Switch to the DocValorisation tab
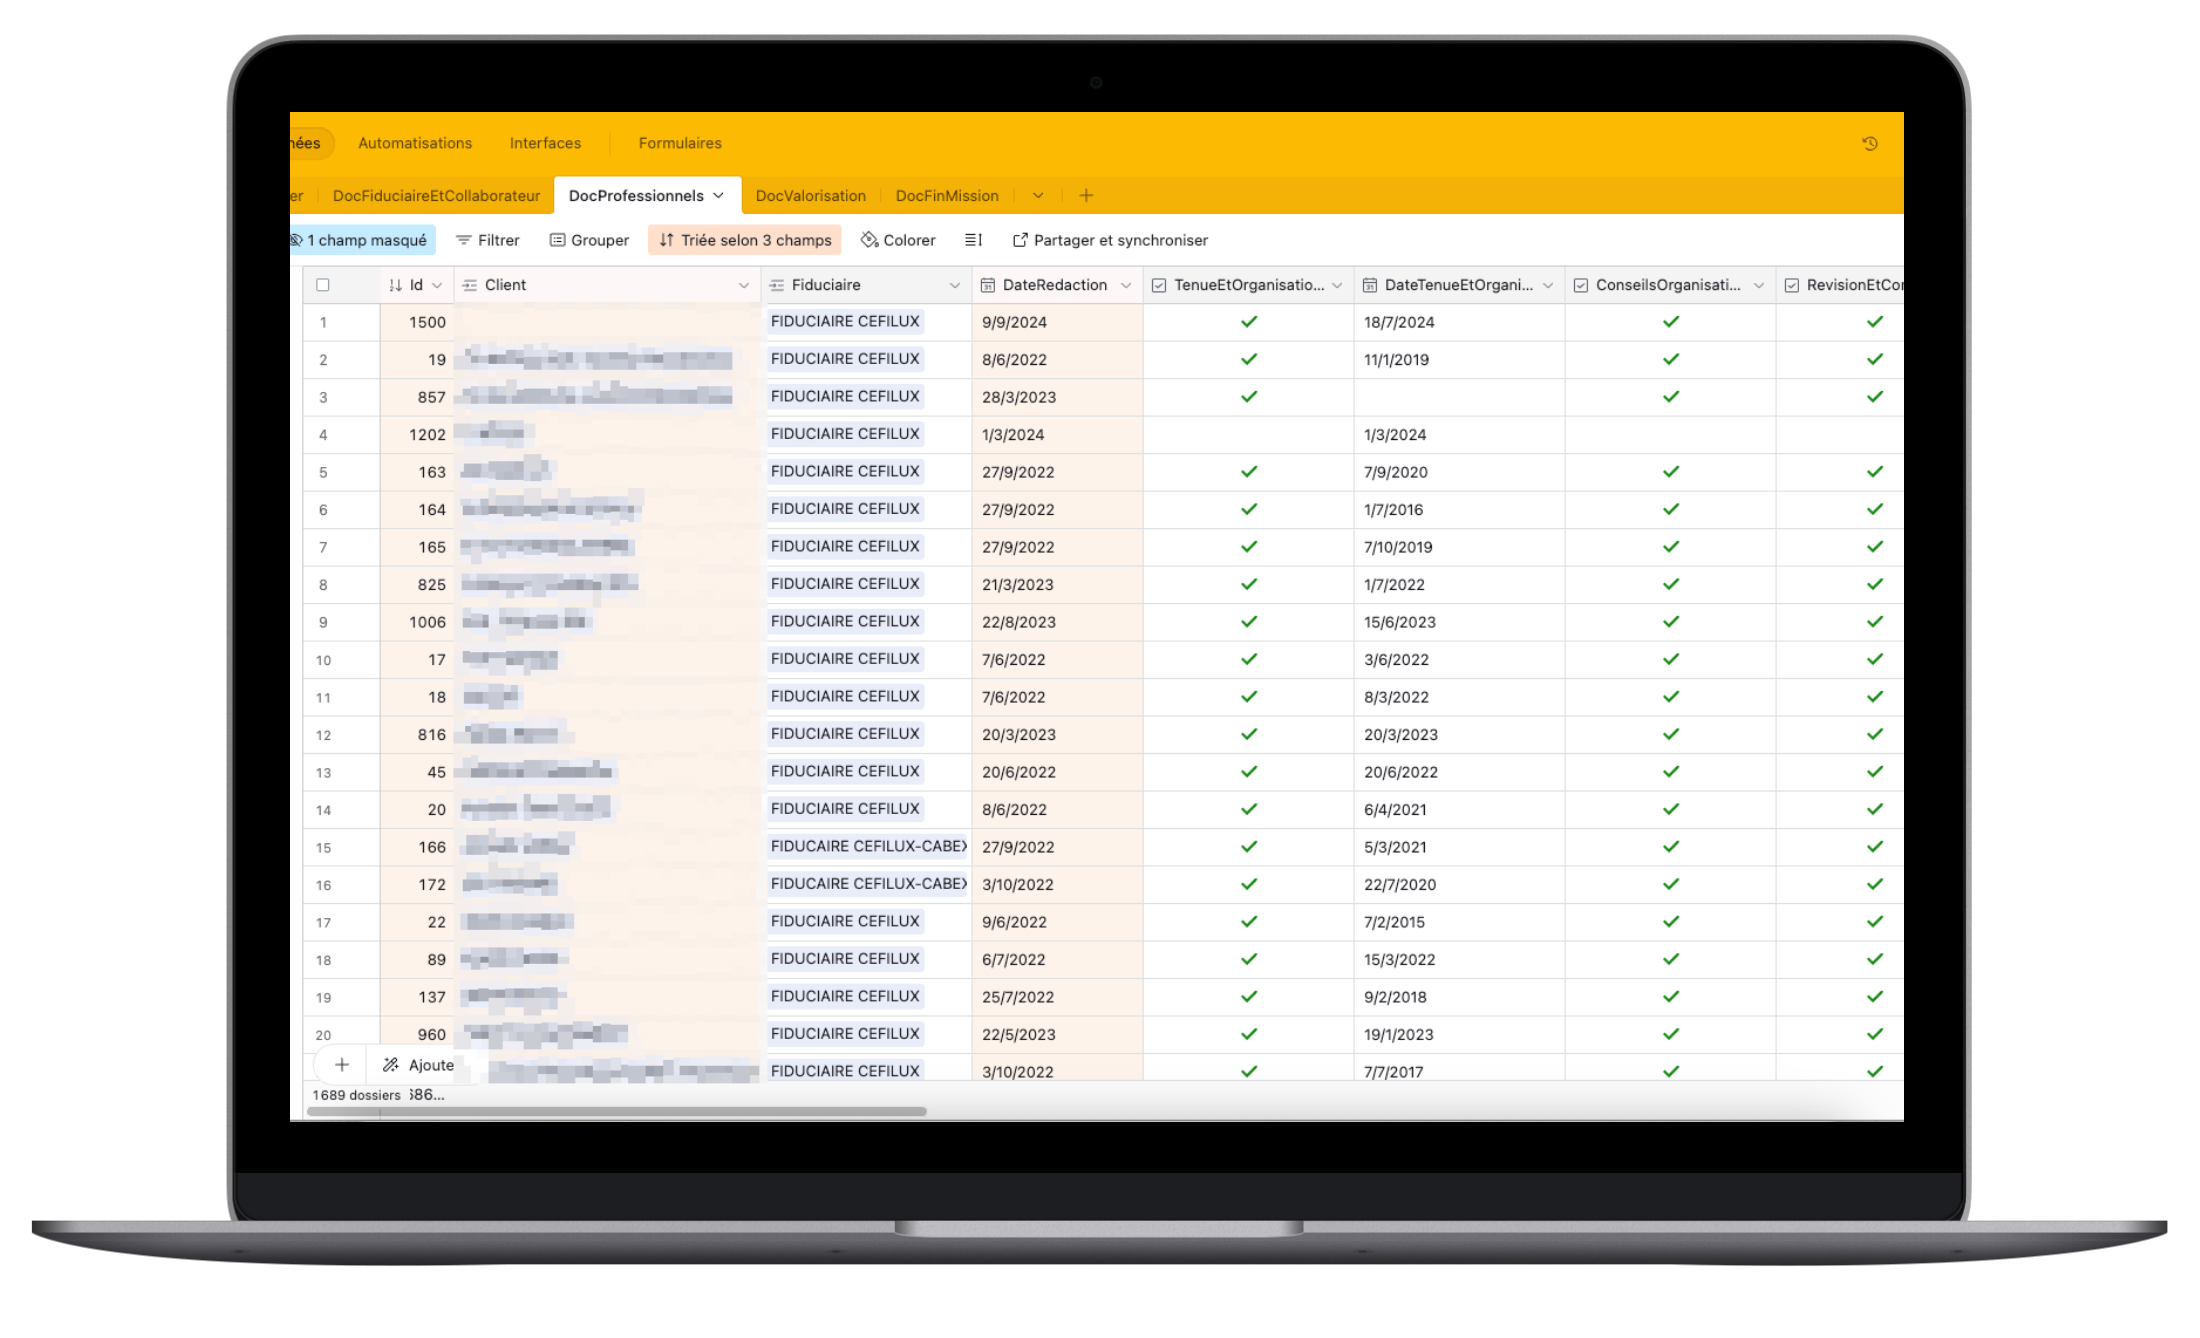The width and height of the screenshot is (2200, 1338). pyautogui.click(x=810, y=196)
